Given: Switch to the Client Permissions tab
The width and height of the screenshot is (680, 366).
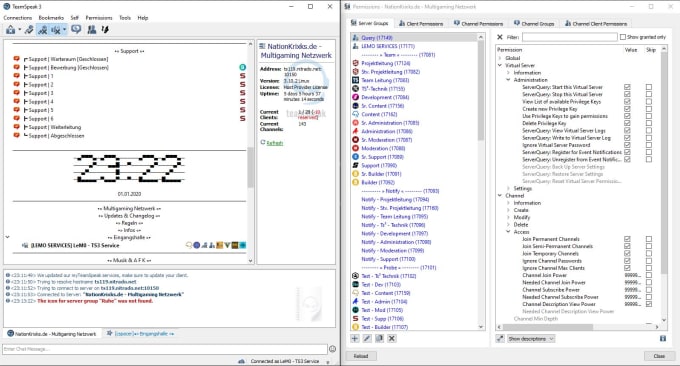Looking at the screenshot, I should pyautogui.click(x=421, y=24).
